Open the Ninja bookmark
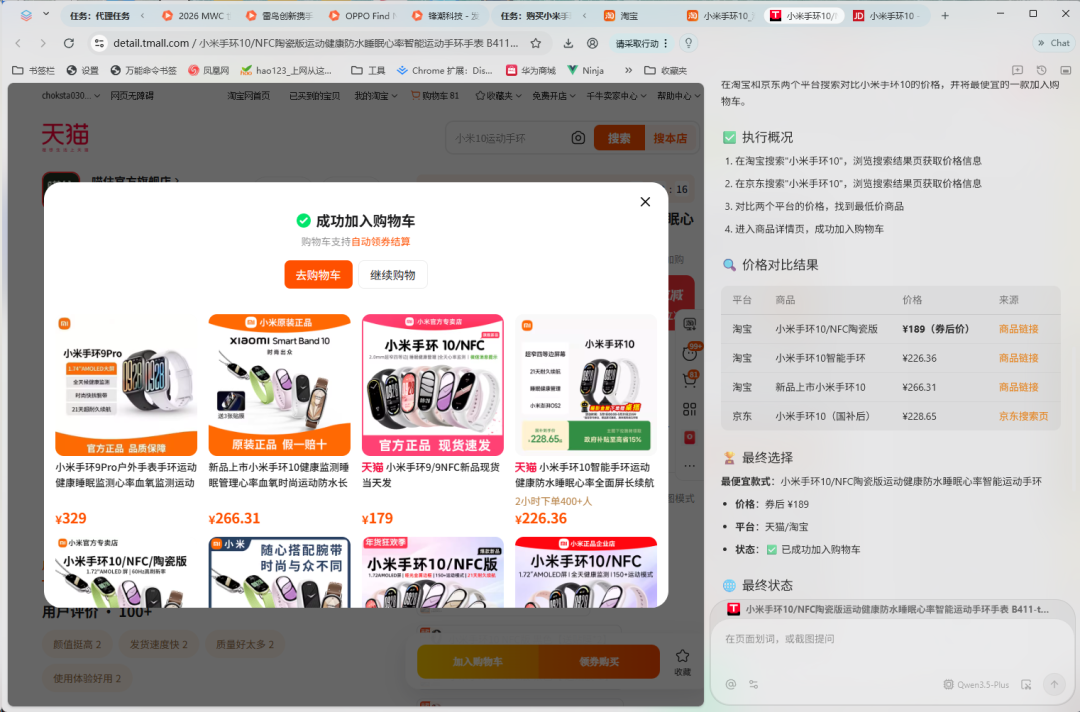The width and height of the screenshot is (1080, 712). [585, 70]
